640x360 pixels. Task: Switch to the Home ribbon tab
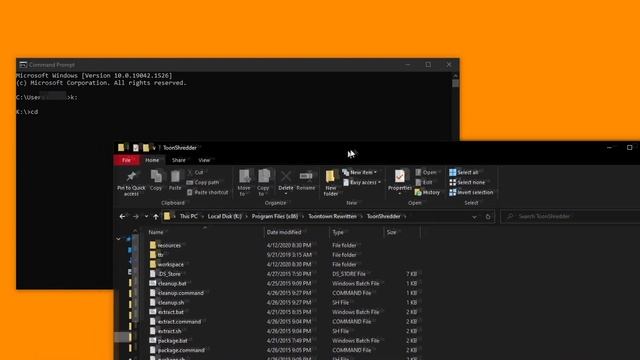point(152,160)
